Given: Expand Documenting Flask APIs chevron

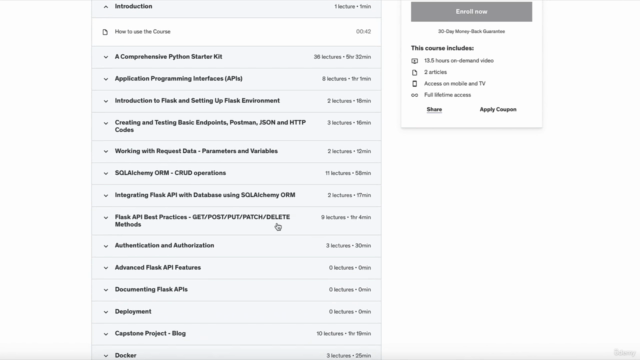Looking at the screenshot, I should tap(106, 290).
